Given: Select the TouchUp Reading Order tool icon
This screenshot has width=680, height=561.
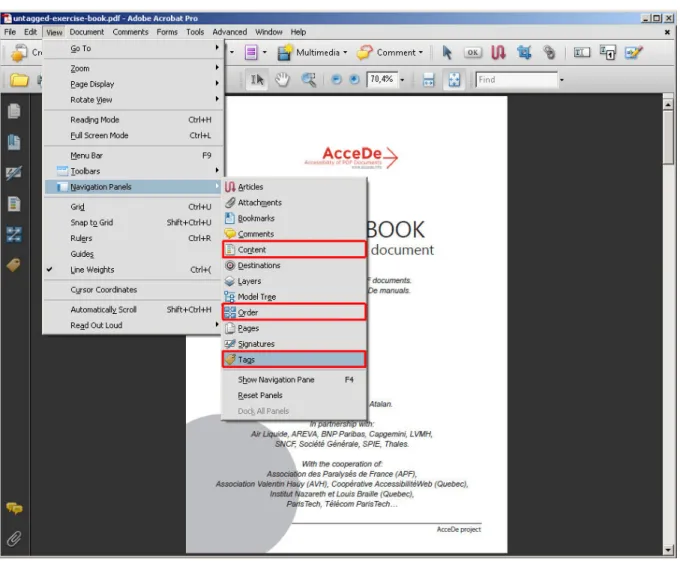Looking at the screenshot, I should pyautogui.click(x=608, y=53).
